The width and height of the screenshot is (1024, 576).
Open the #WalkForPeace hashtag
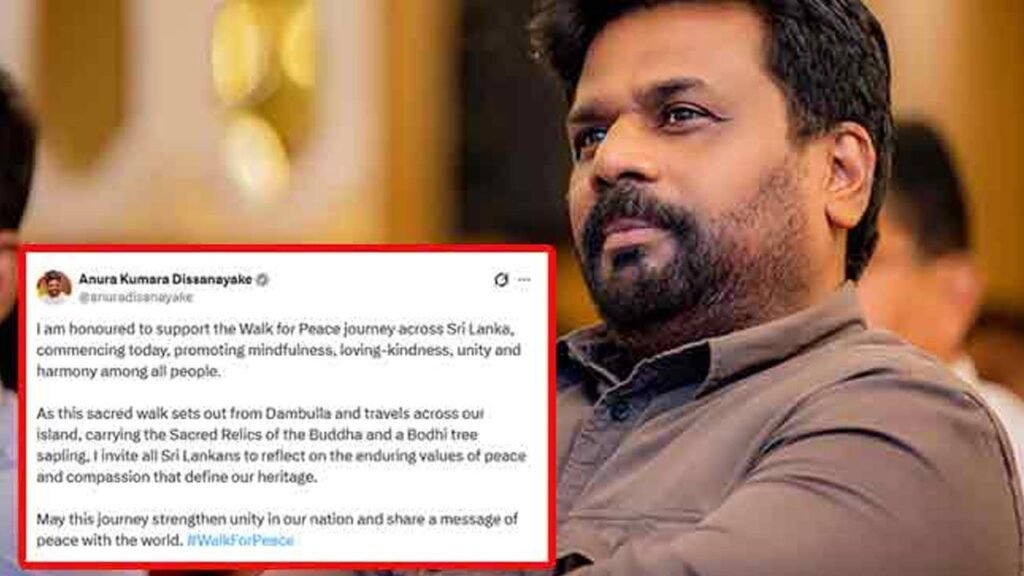tap(240, 541)
